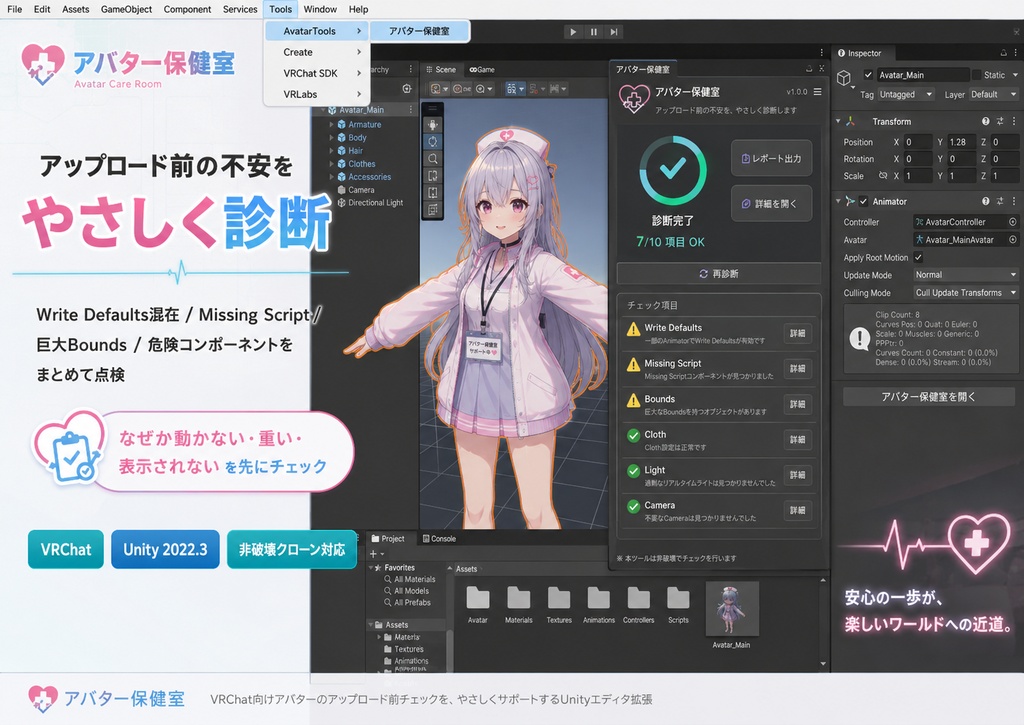The width and height of the screenshot is (1024, 725).
Task: Open the Animations folder in Assets grid
Action: click(x=599, y=604)
